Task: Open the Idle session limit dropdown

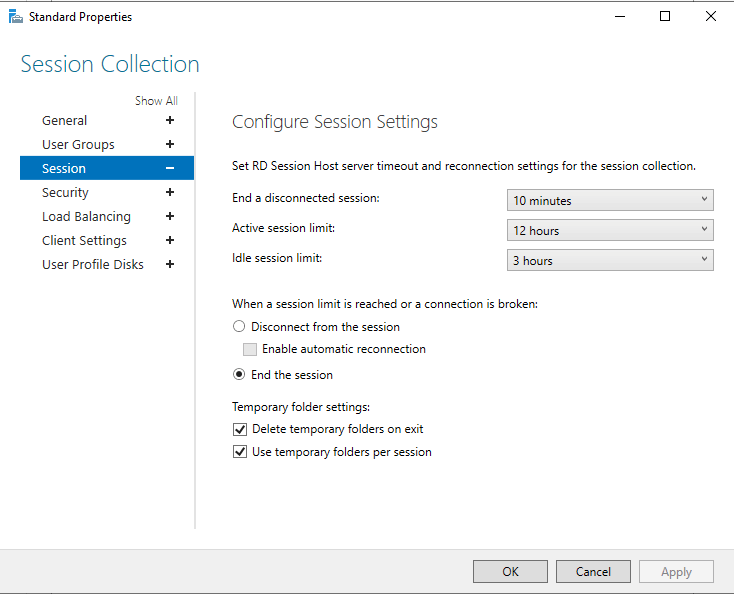Action: (610, 260)
